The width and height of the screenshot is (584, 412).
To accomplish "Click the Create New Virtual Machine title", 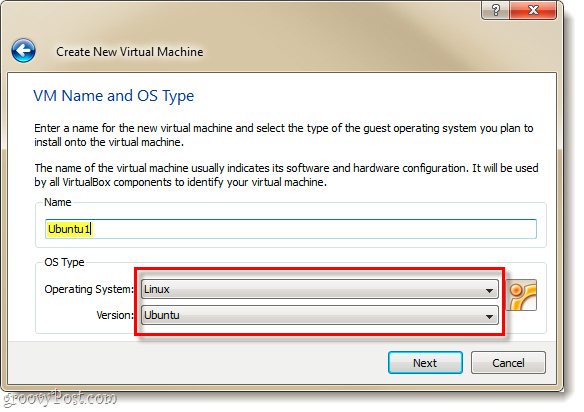I will click(x=130, y=52).
